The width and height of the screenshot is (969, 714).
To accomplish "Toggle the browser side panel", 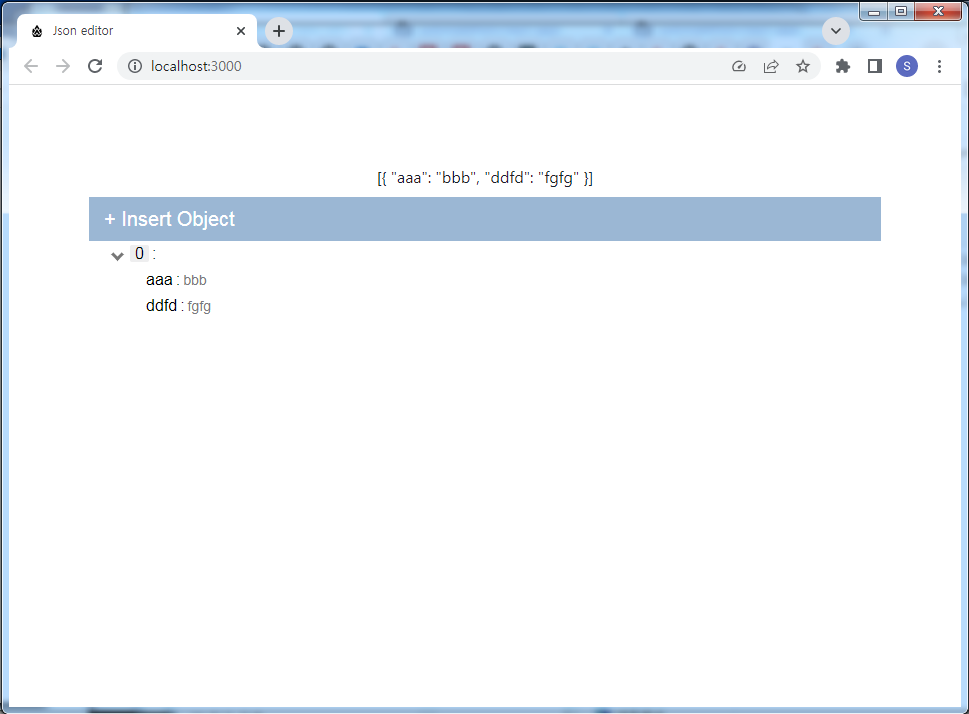I will [874, 66].
